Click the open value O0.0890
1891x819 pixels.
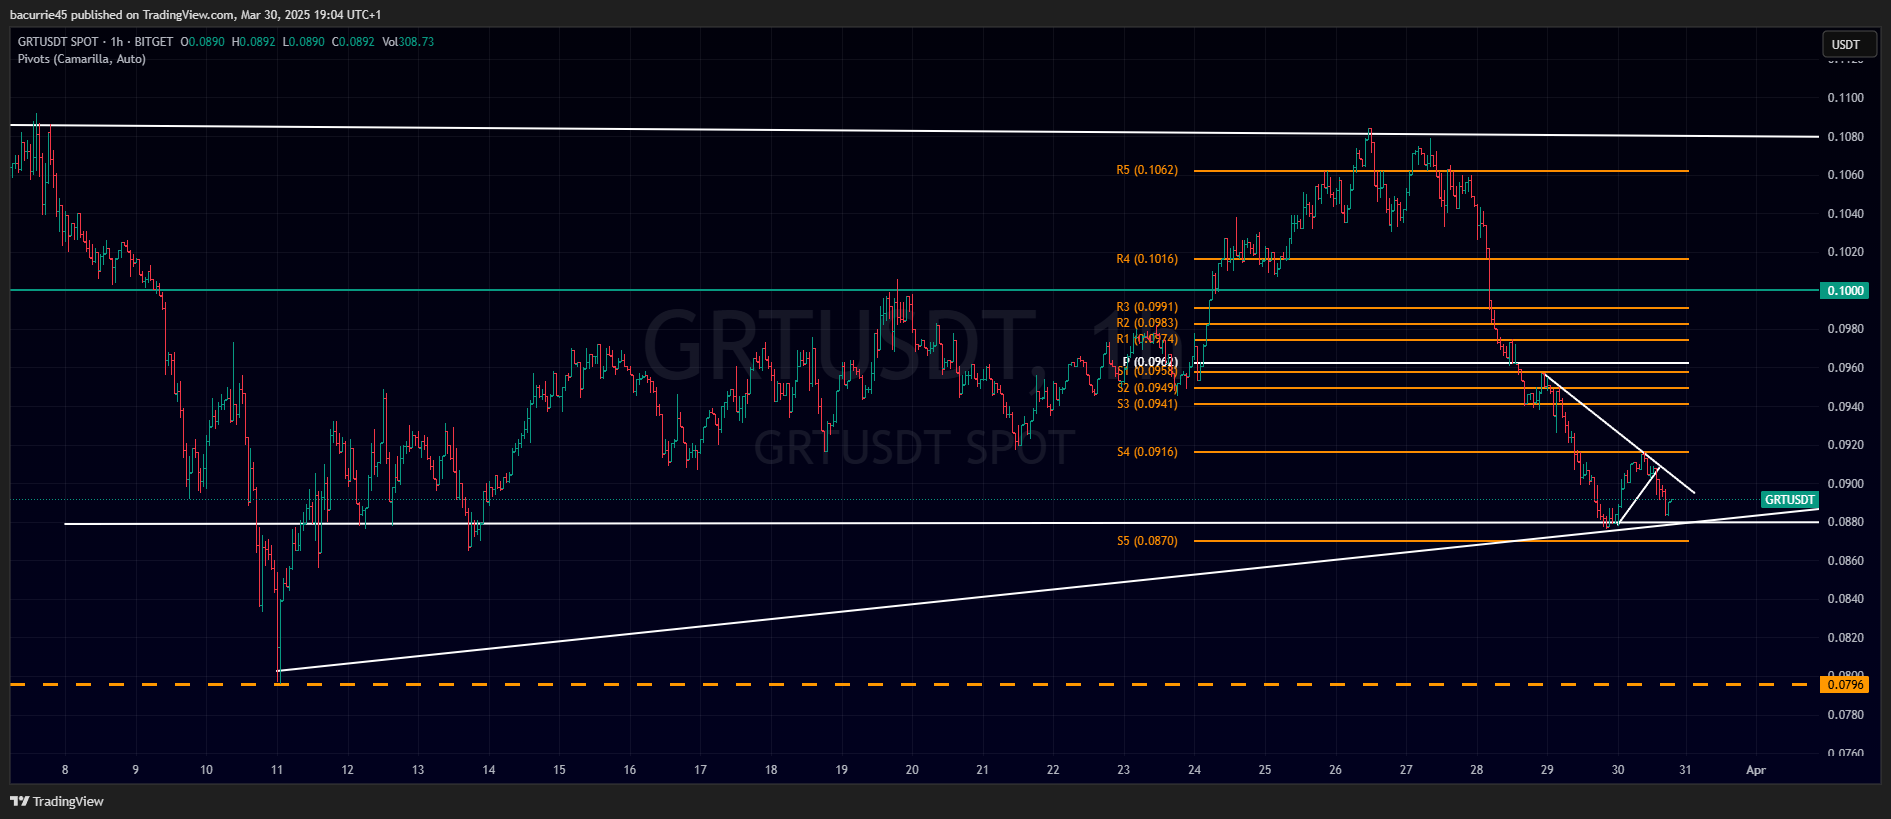(203, 42)
